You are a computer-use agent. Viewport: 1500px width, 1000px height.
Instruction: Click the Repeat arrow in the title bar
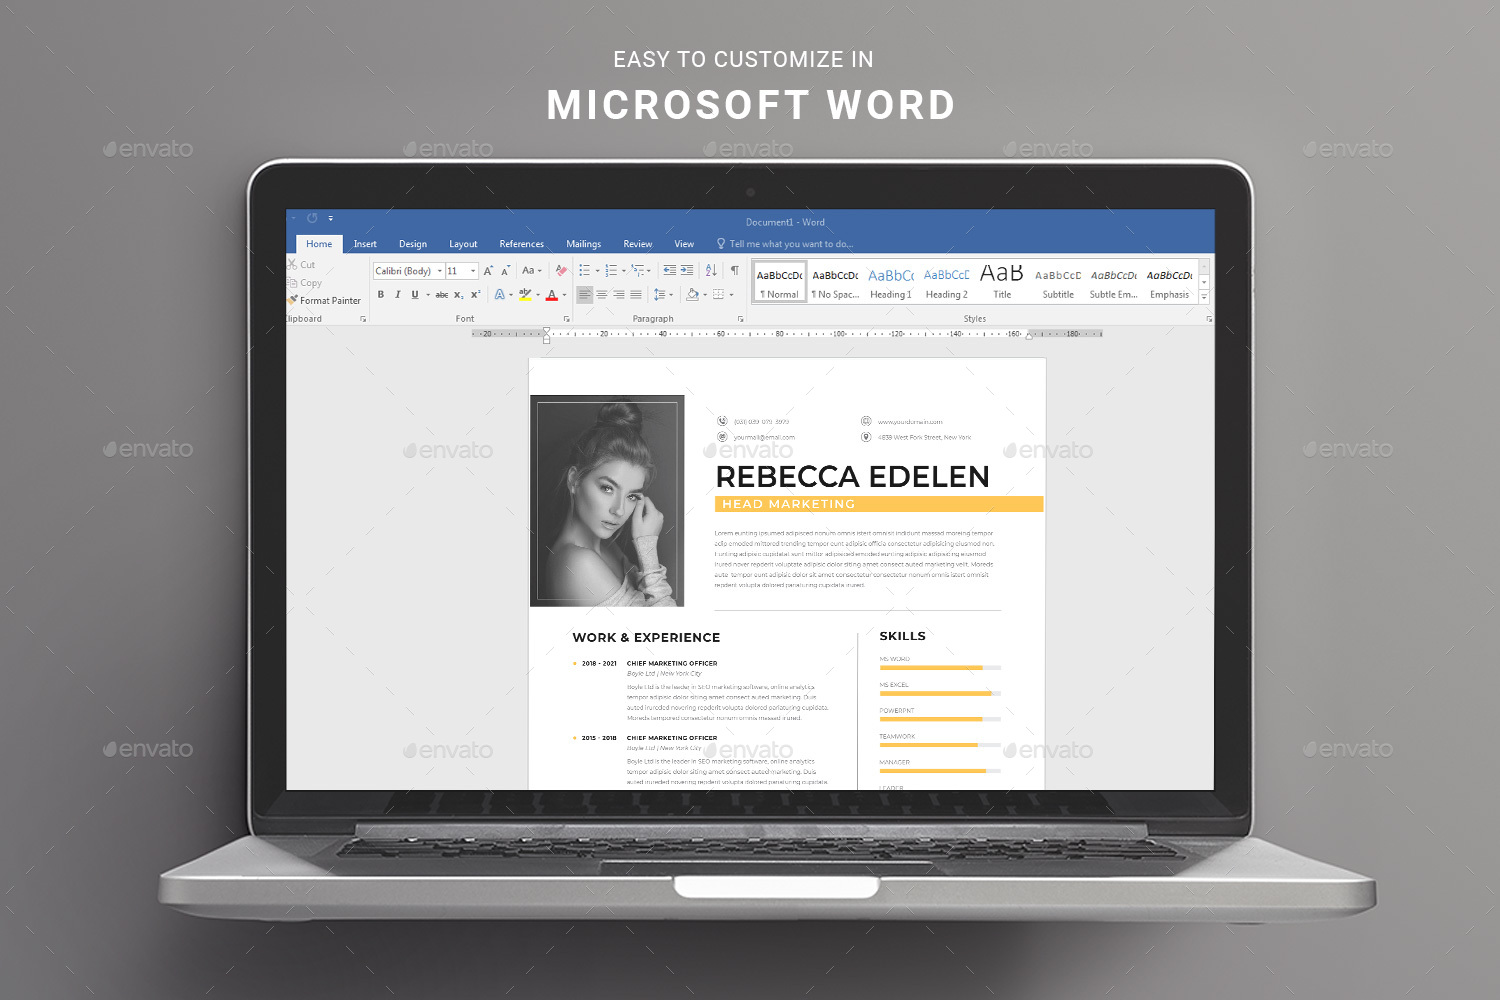[312, 218]
